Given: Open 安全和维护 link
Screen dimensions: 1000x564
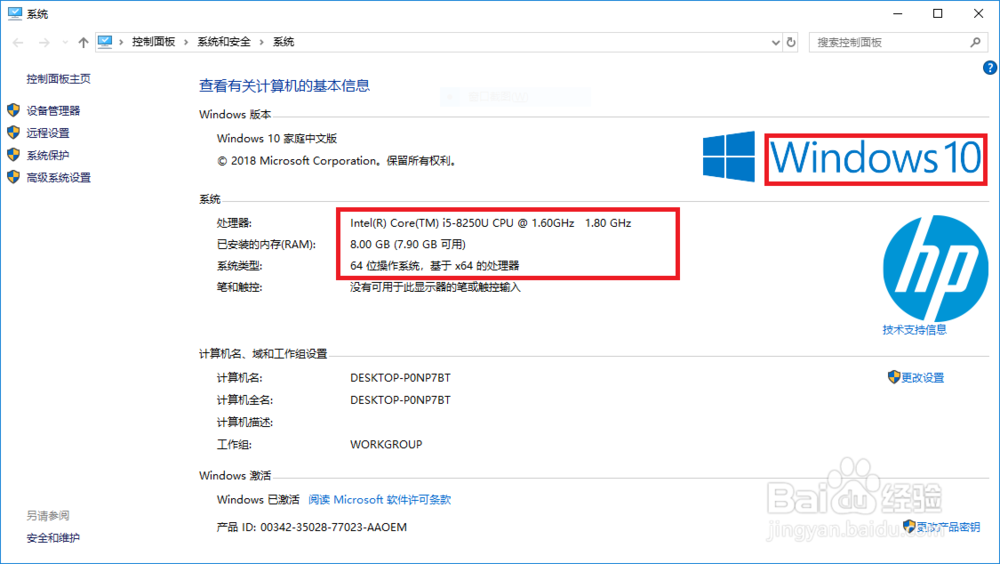Looking at the screenshot, I should point(53,538).
